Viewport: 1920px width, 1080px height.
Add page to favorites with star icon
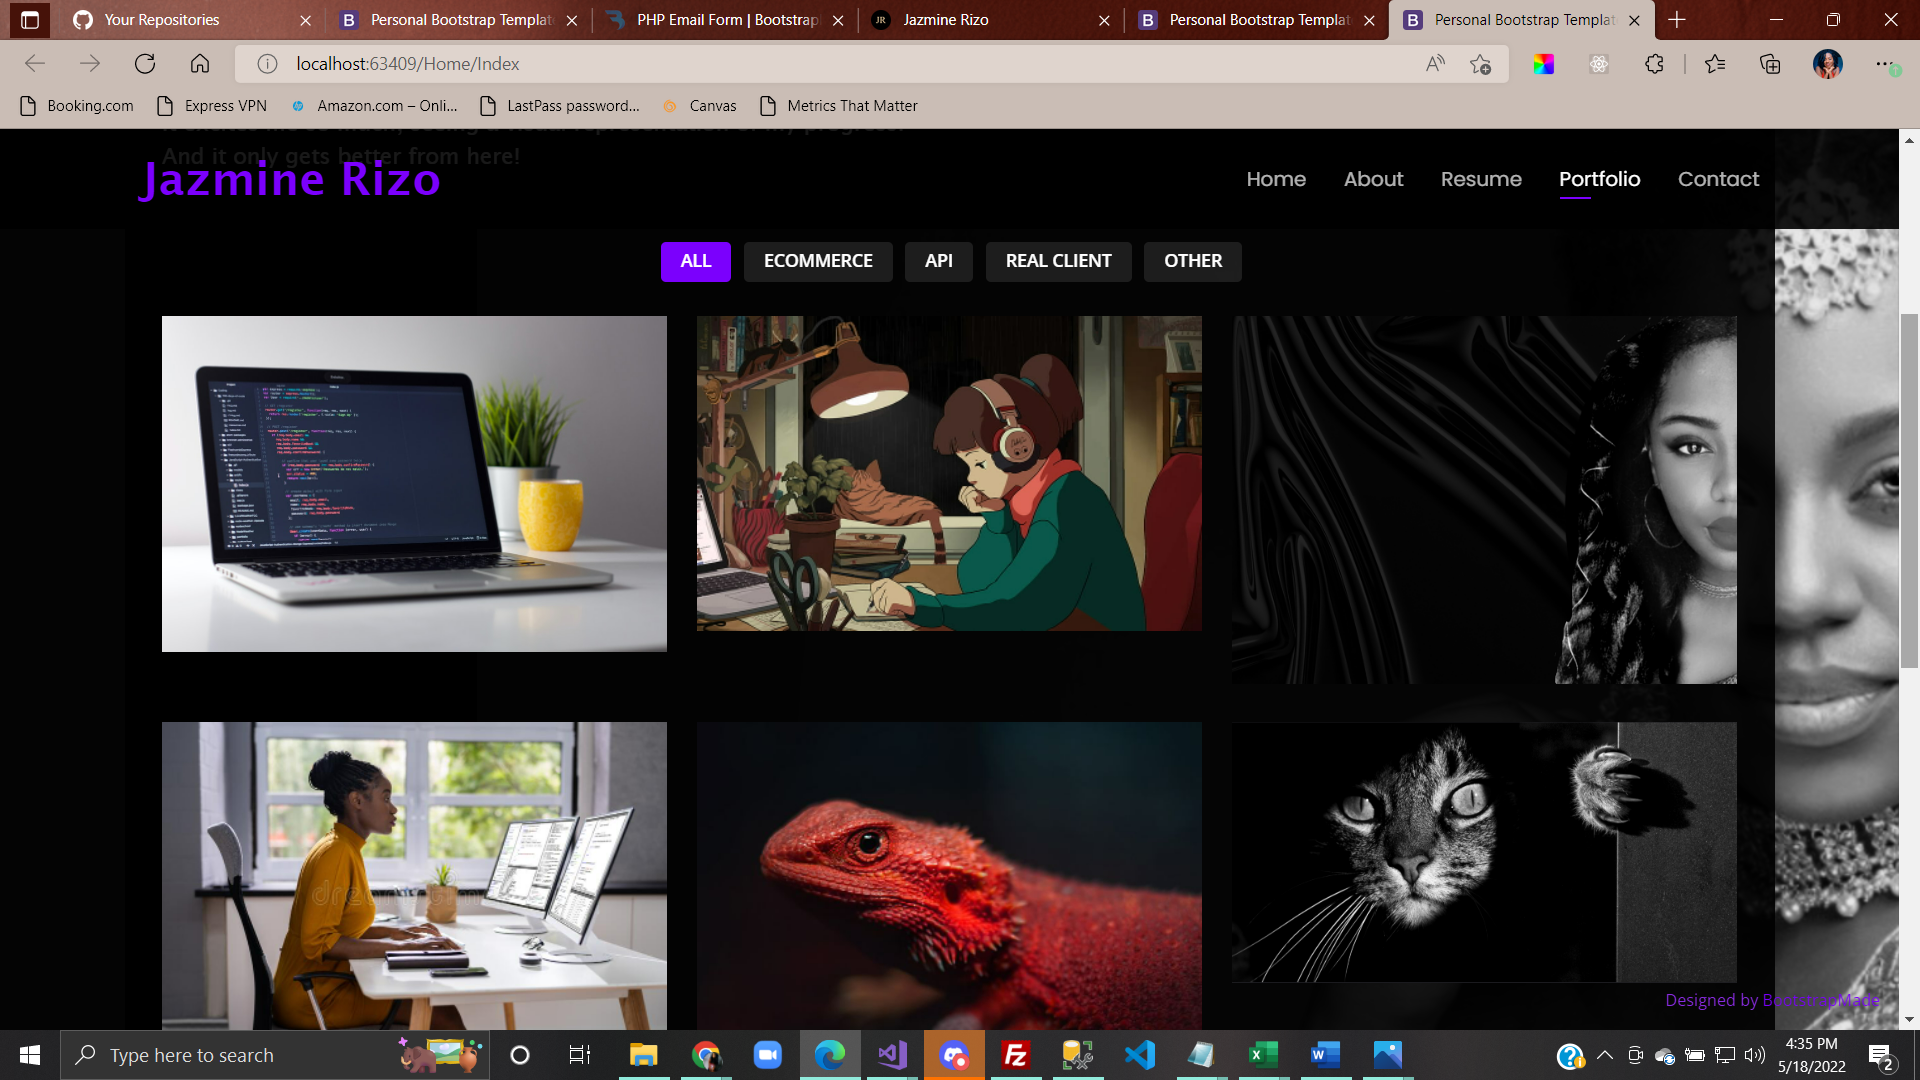(1480, 64)
